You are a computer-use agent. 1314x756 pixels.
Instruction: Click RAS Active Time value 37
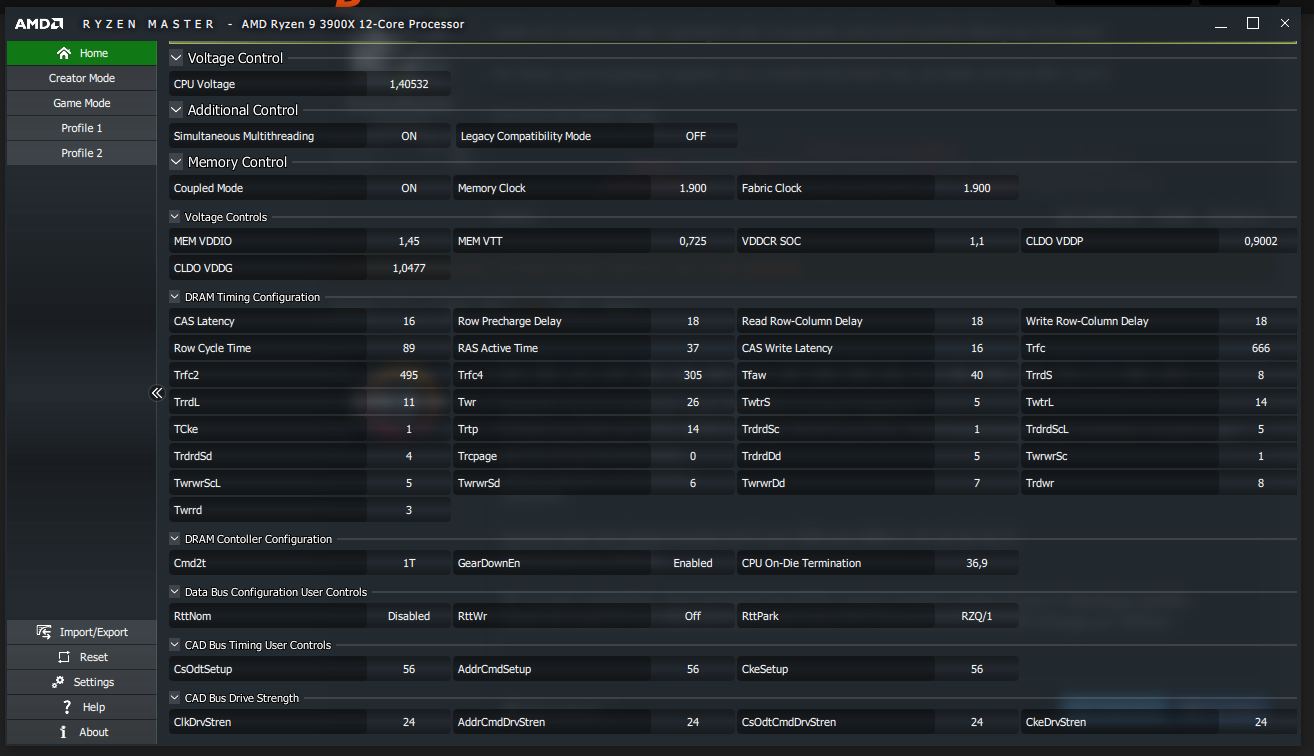[693, 348]
